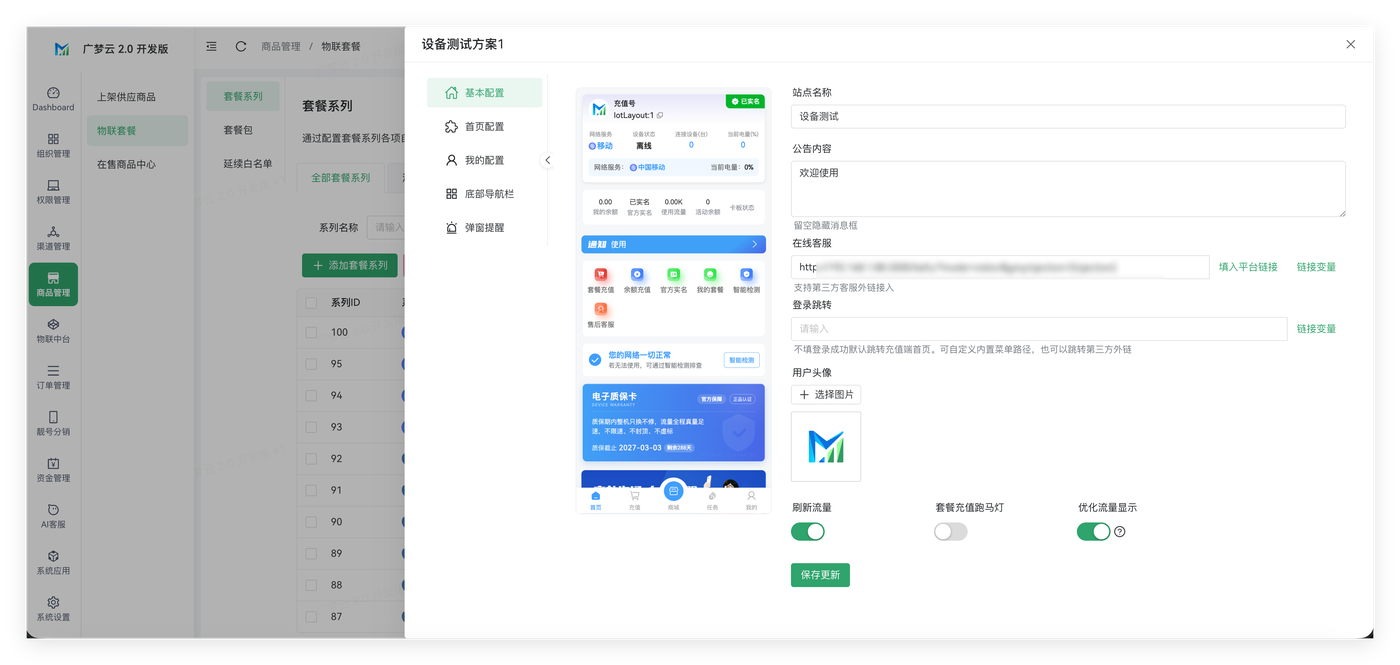This screenshot has width=1400, height=665.
Task: Open 订单管理 sidebar icon
Action: (x=53, y=377)
